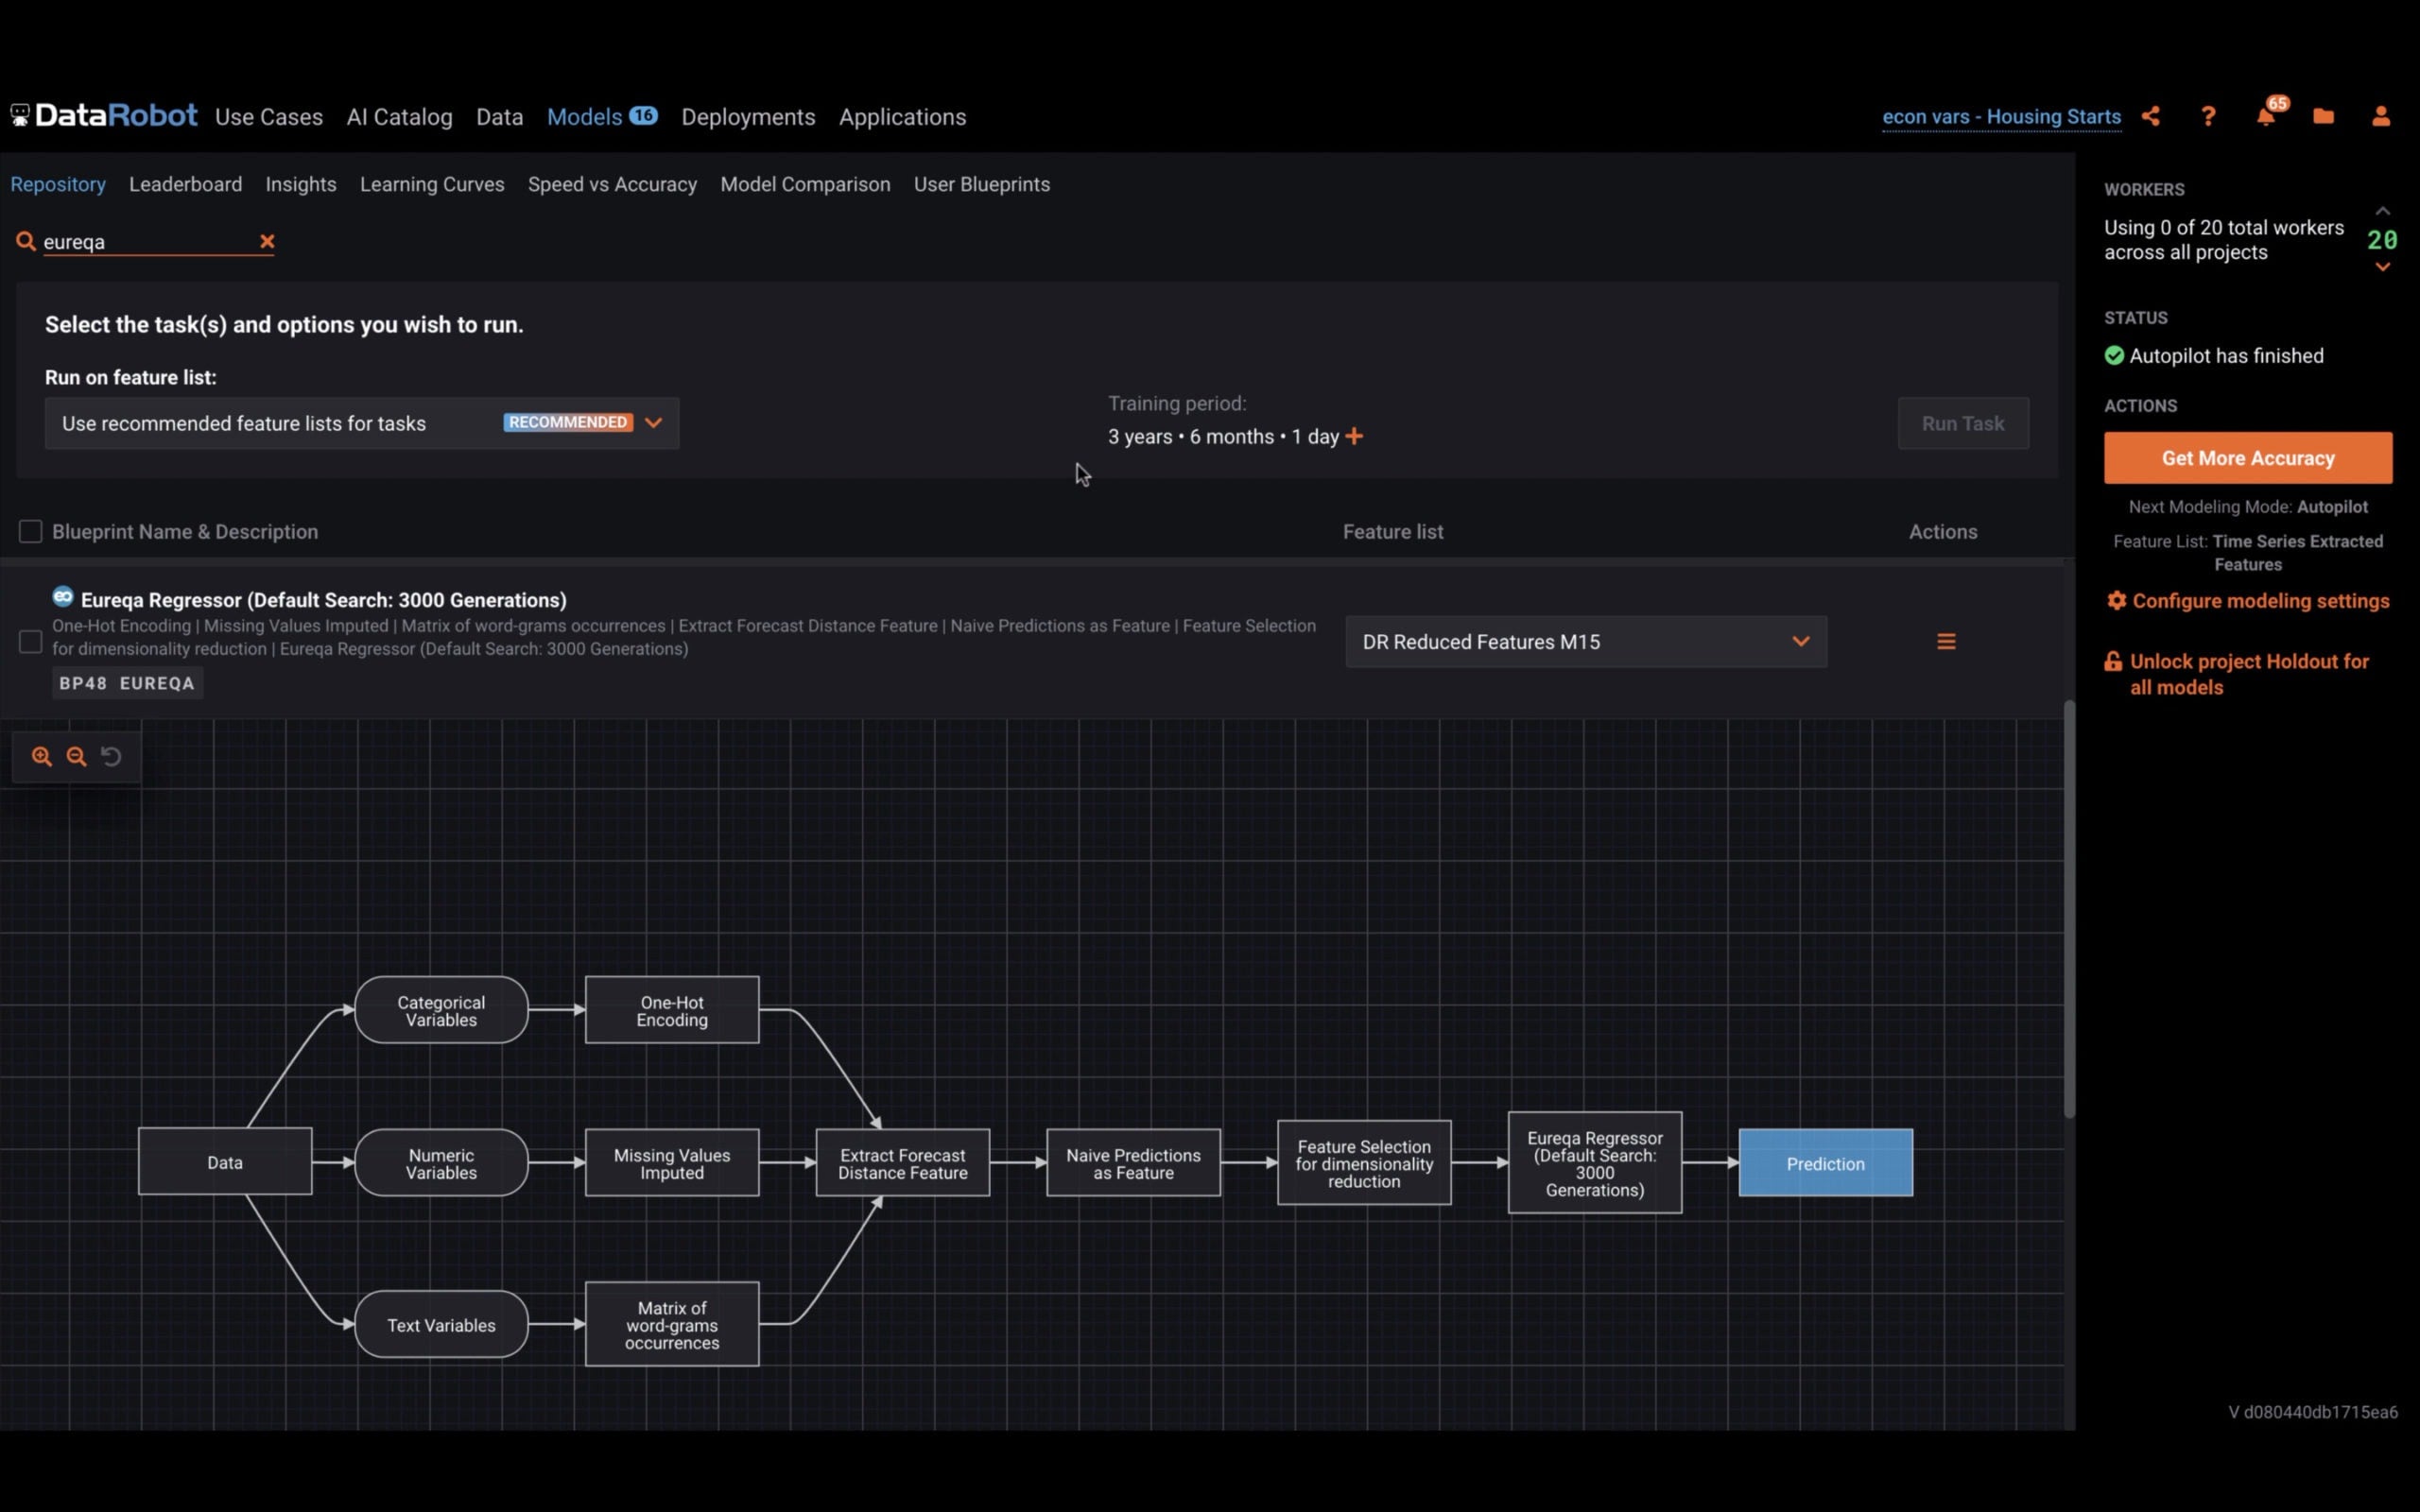Image resolution: width=2420 pixels, height=1512 pixels.
Task: Click the Autopilot finished checkmark icon
Action: tap(2114, 356)
